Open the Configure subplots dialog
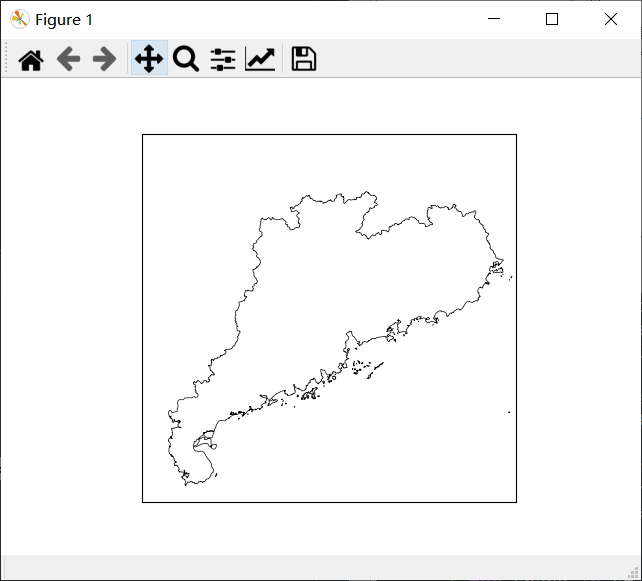The height and width of the screenshot is (581, 642). coord(223,59)
